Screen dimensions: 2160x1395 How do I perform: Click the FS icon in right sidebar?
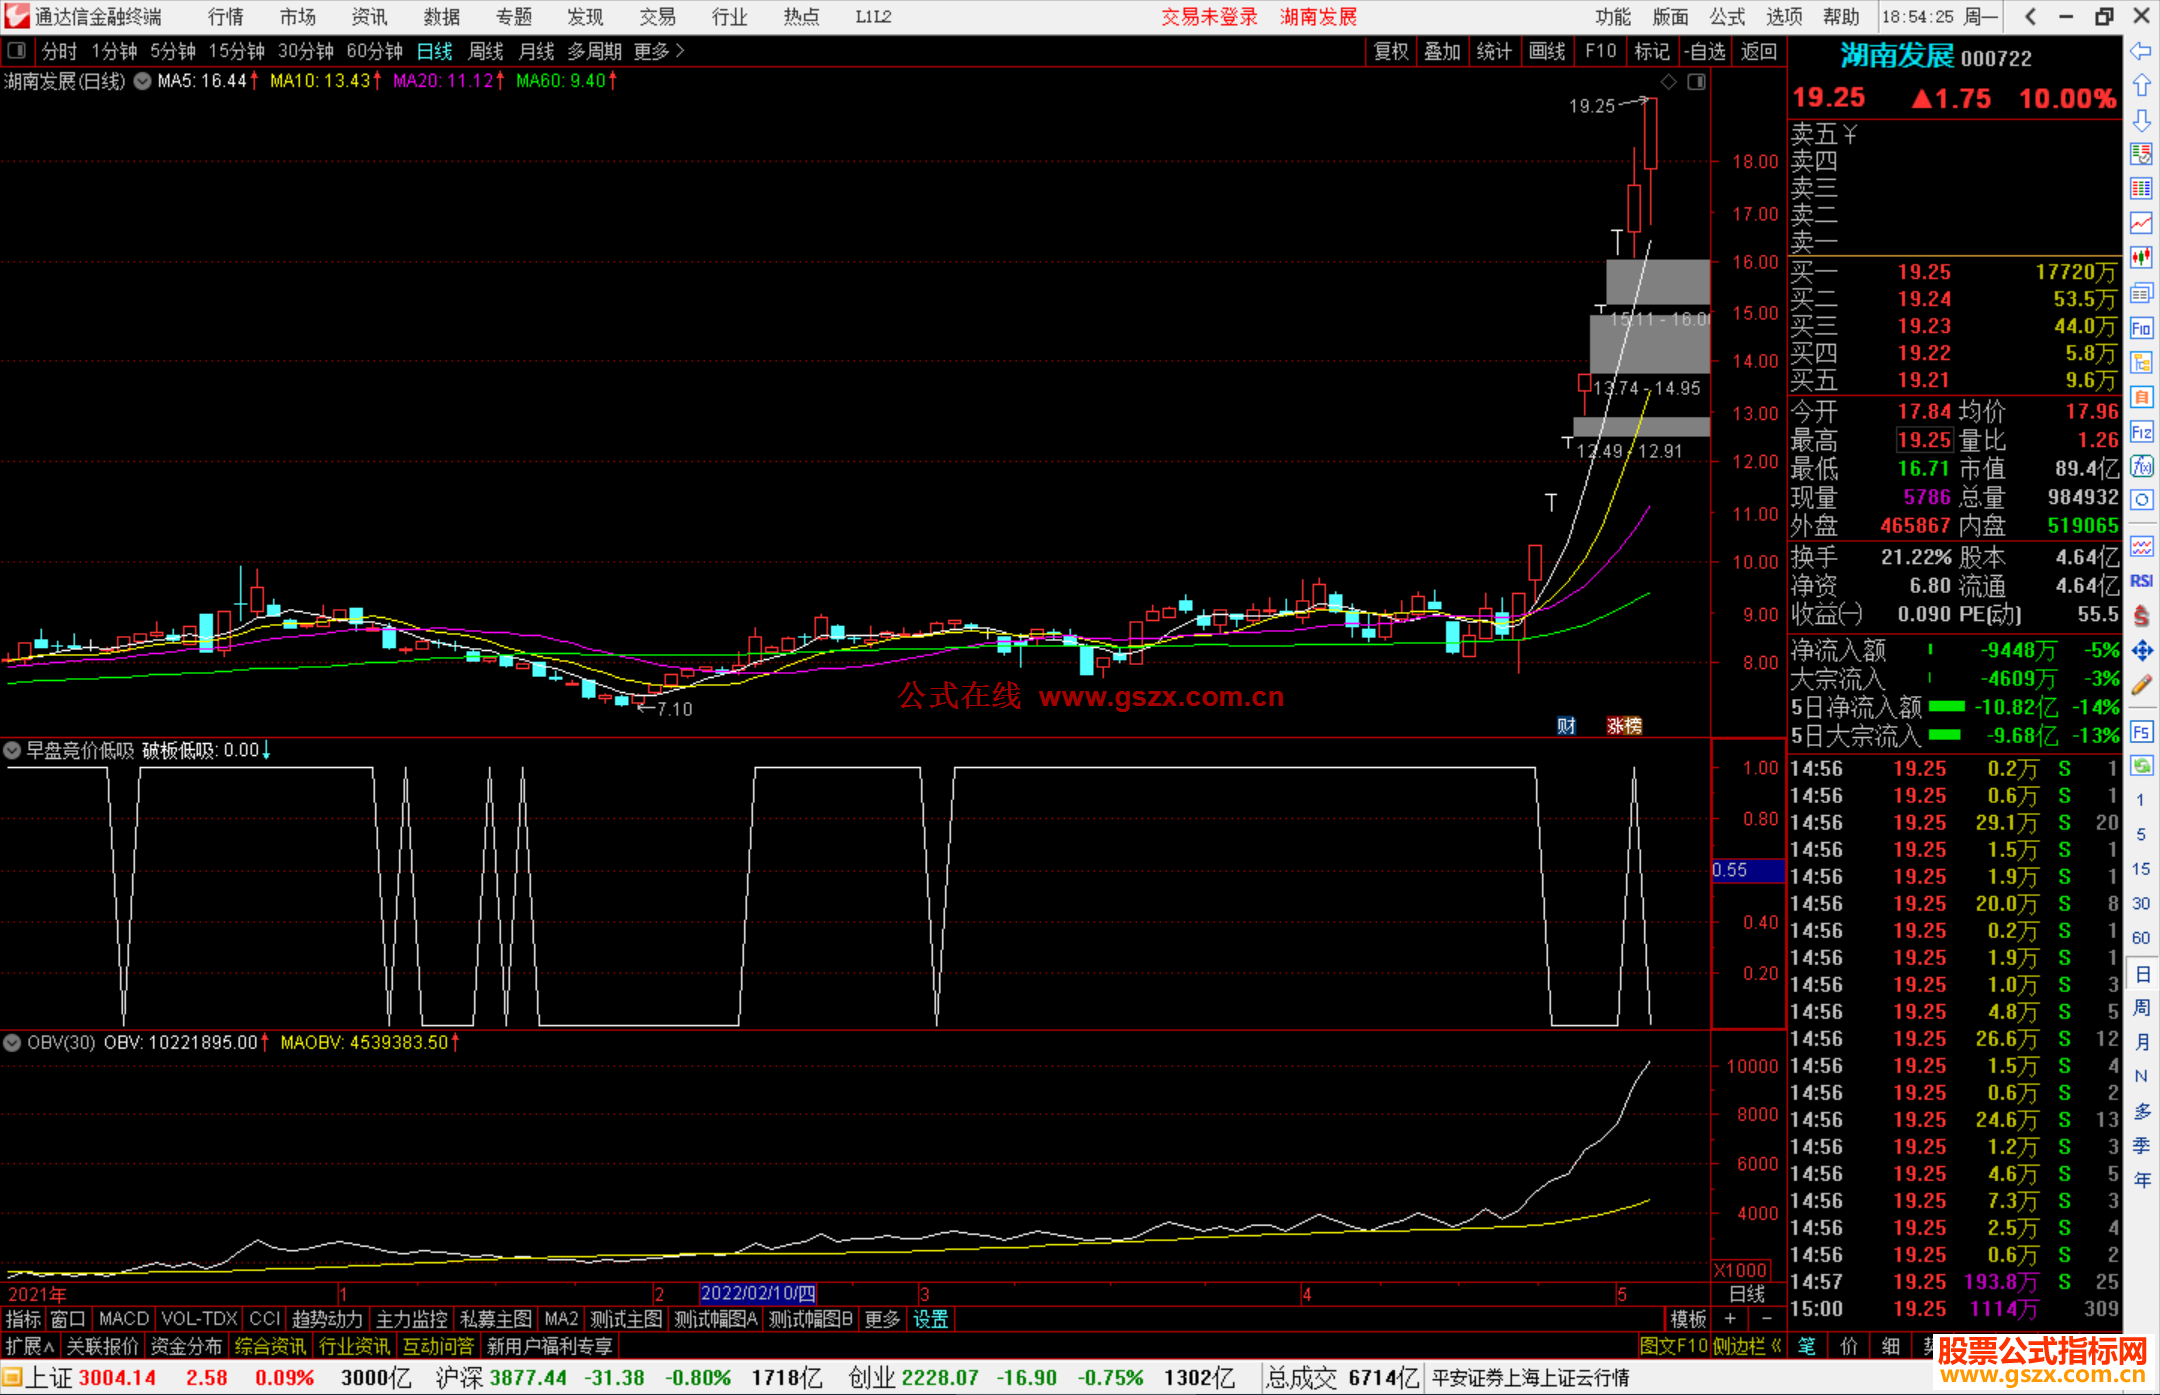2141,732
